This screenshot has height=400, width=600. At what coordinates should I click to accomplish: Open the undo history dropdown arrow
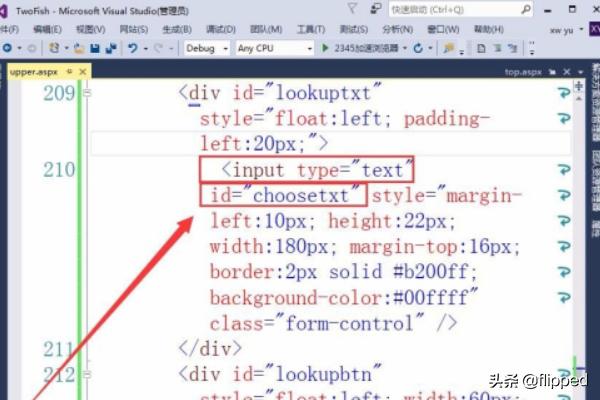(145, 49)
